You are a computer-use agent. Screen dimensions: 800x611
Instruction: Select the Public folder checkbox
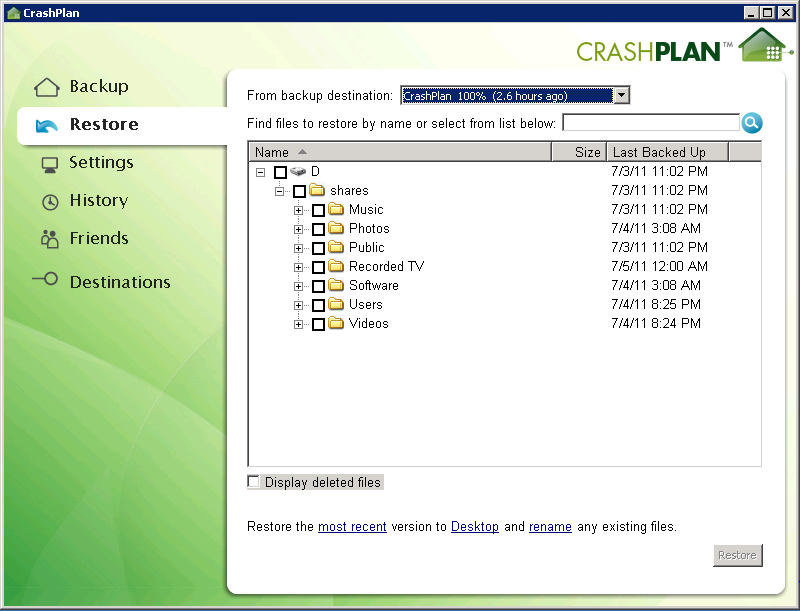tap(318, 248)
